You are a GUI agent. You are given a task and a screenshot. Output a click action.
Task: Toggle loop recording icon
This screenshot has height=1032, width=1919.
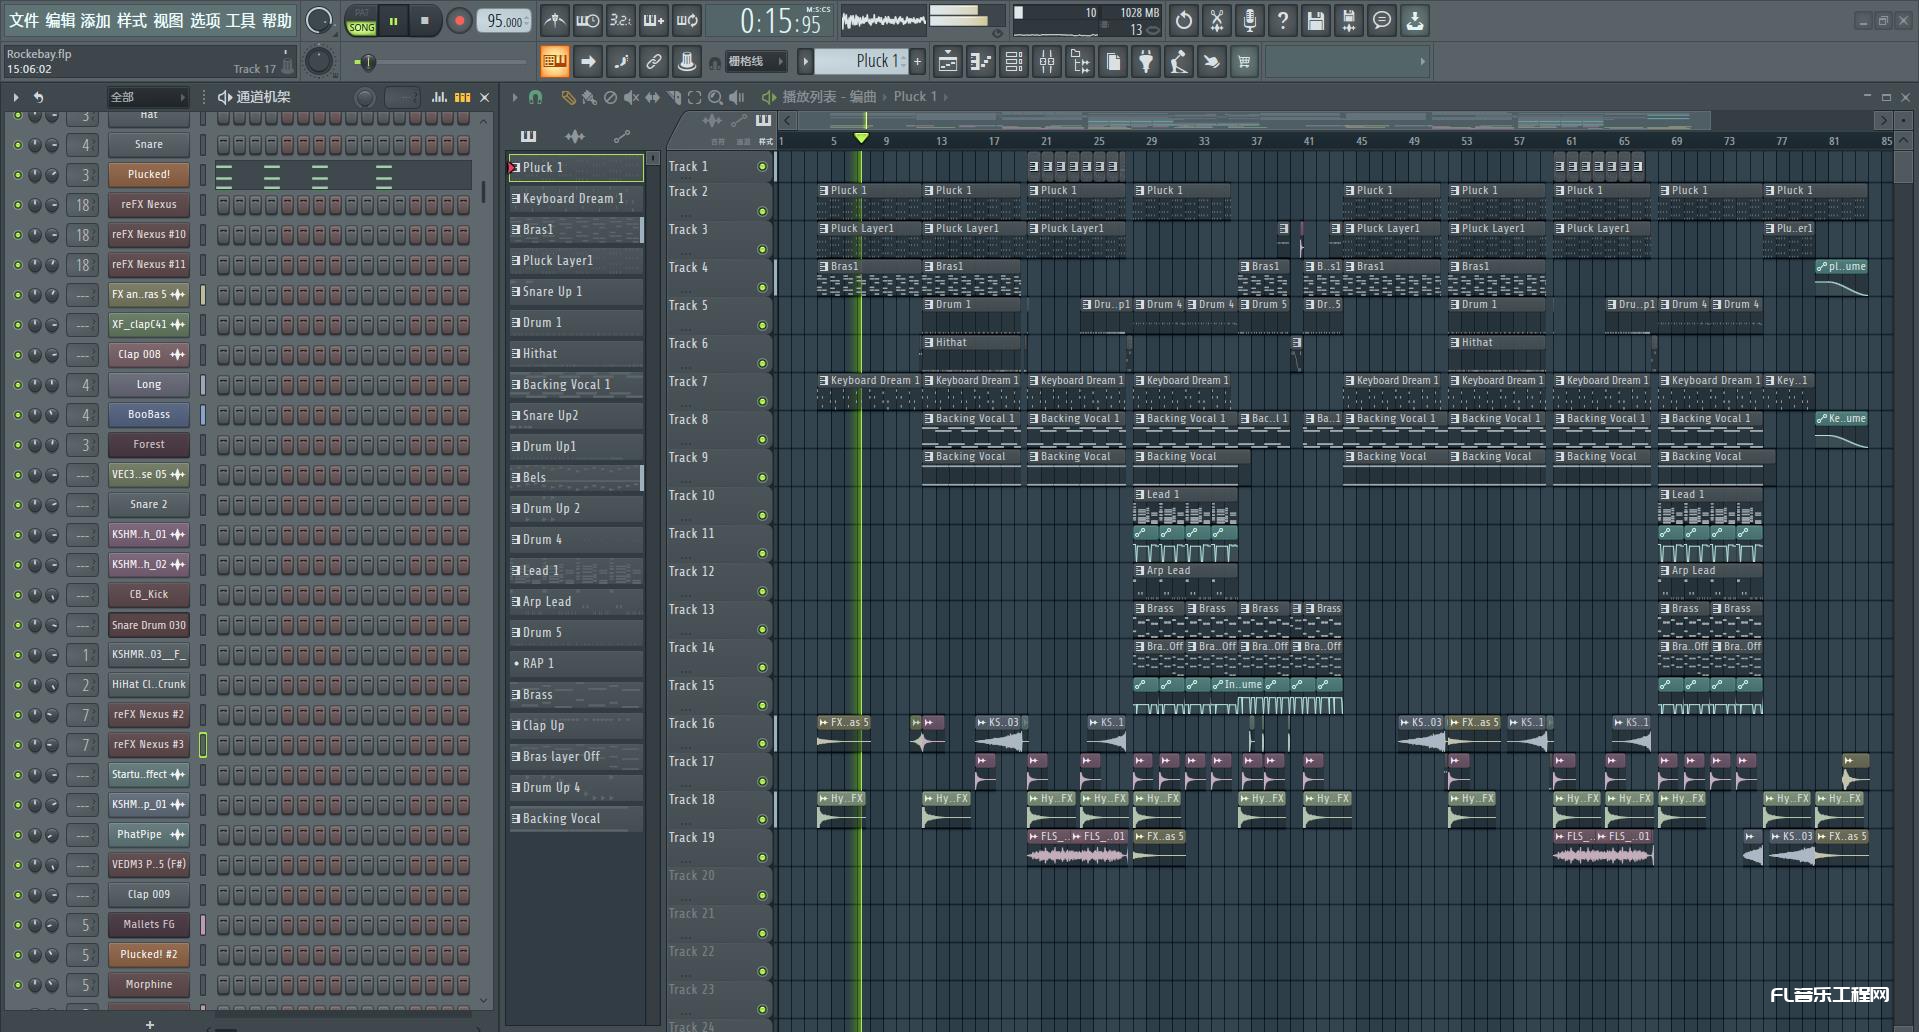click(x=687, y=20)
